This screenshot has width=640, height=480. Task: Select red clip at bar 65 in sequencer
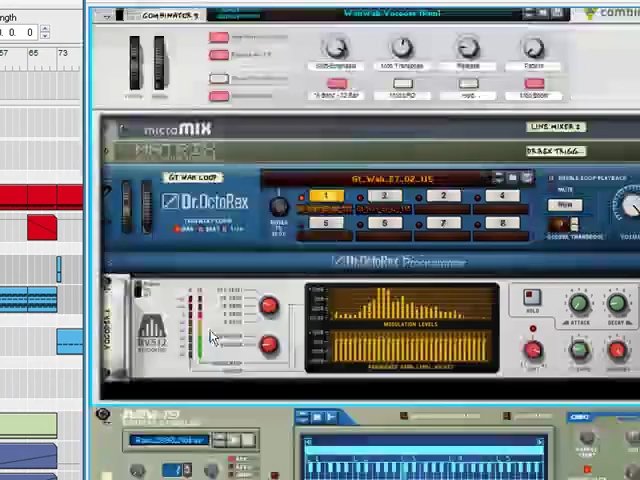[x=42, y=227]
